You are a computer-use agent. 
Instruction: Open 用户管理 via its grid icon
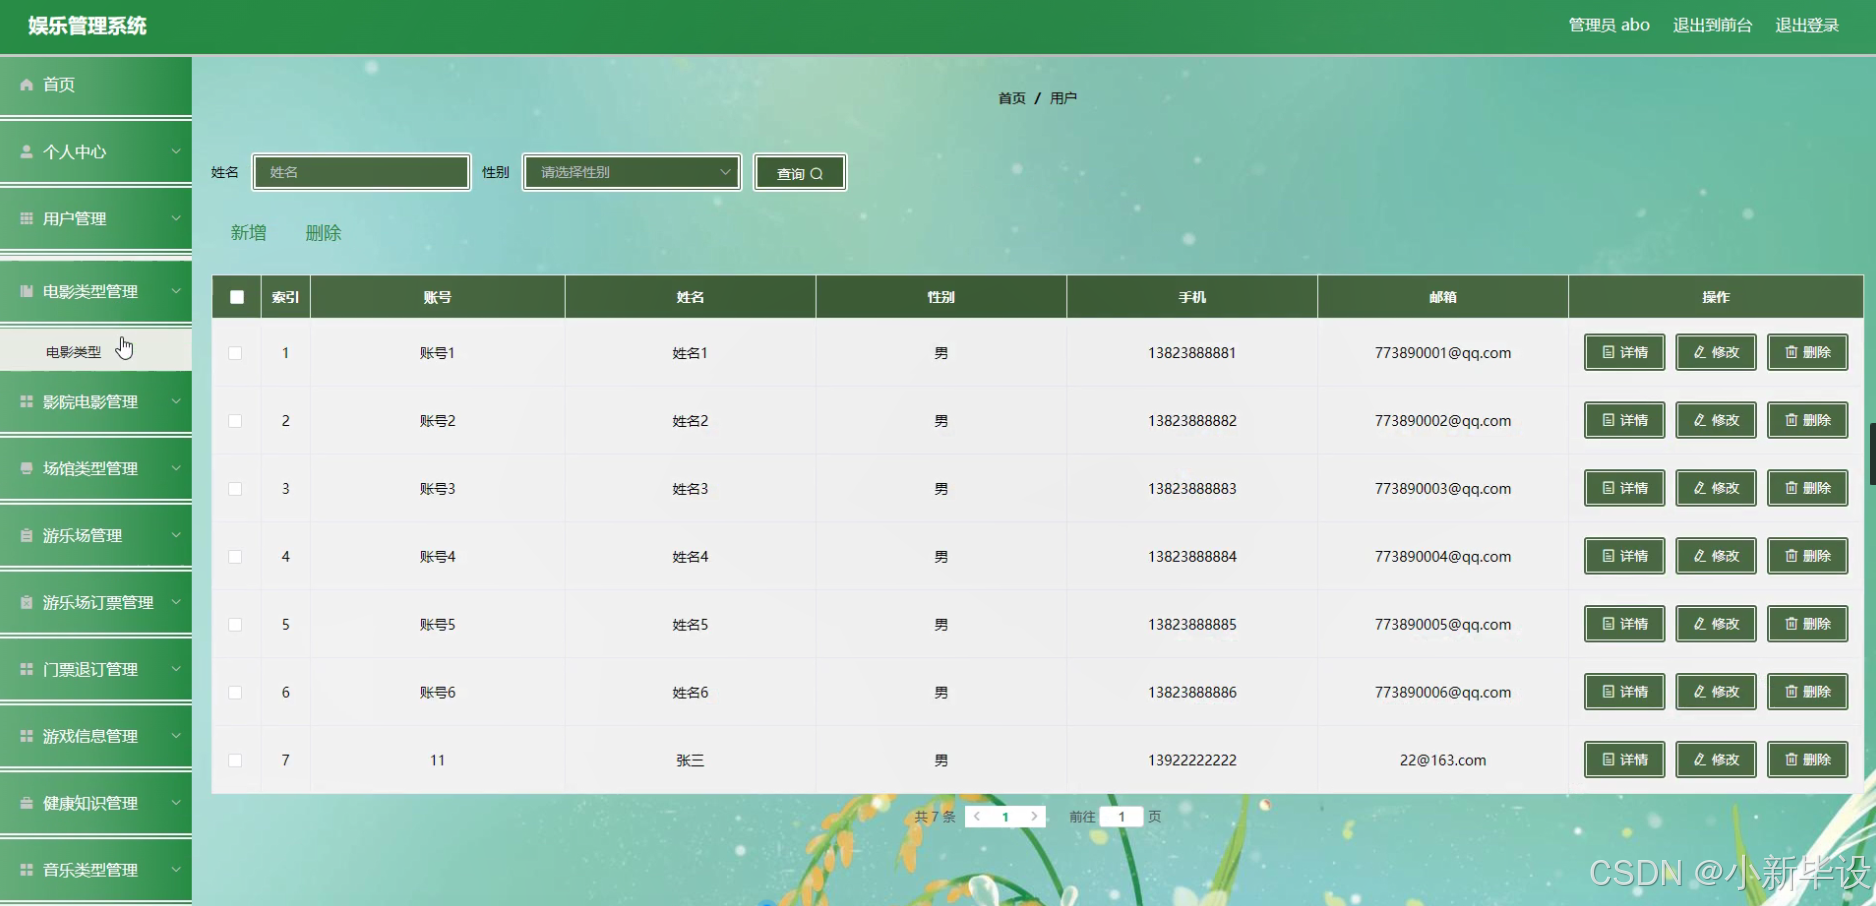pos(25,219)
